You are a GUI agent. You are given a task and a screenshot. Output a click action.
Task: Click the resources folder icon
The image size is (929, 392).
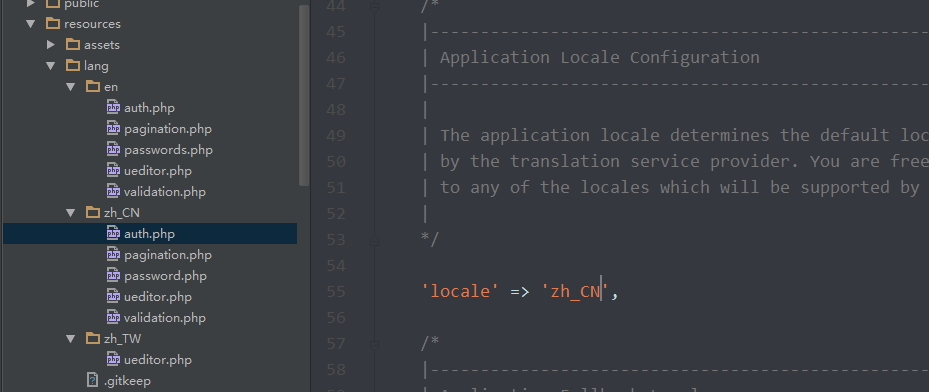point(53,24)
